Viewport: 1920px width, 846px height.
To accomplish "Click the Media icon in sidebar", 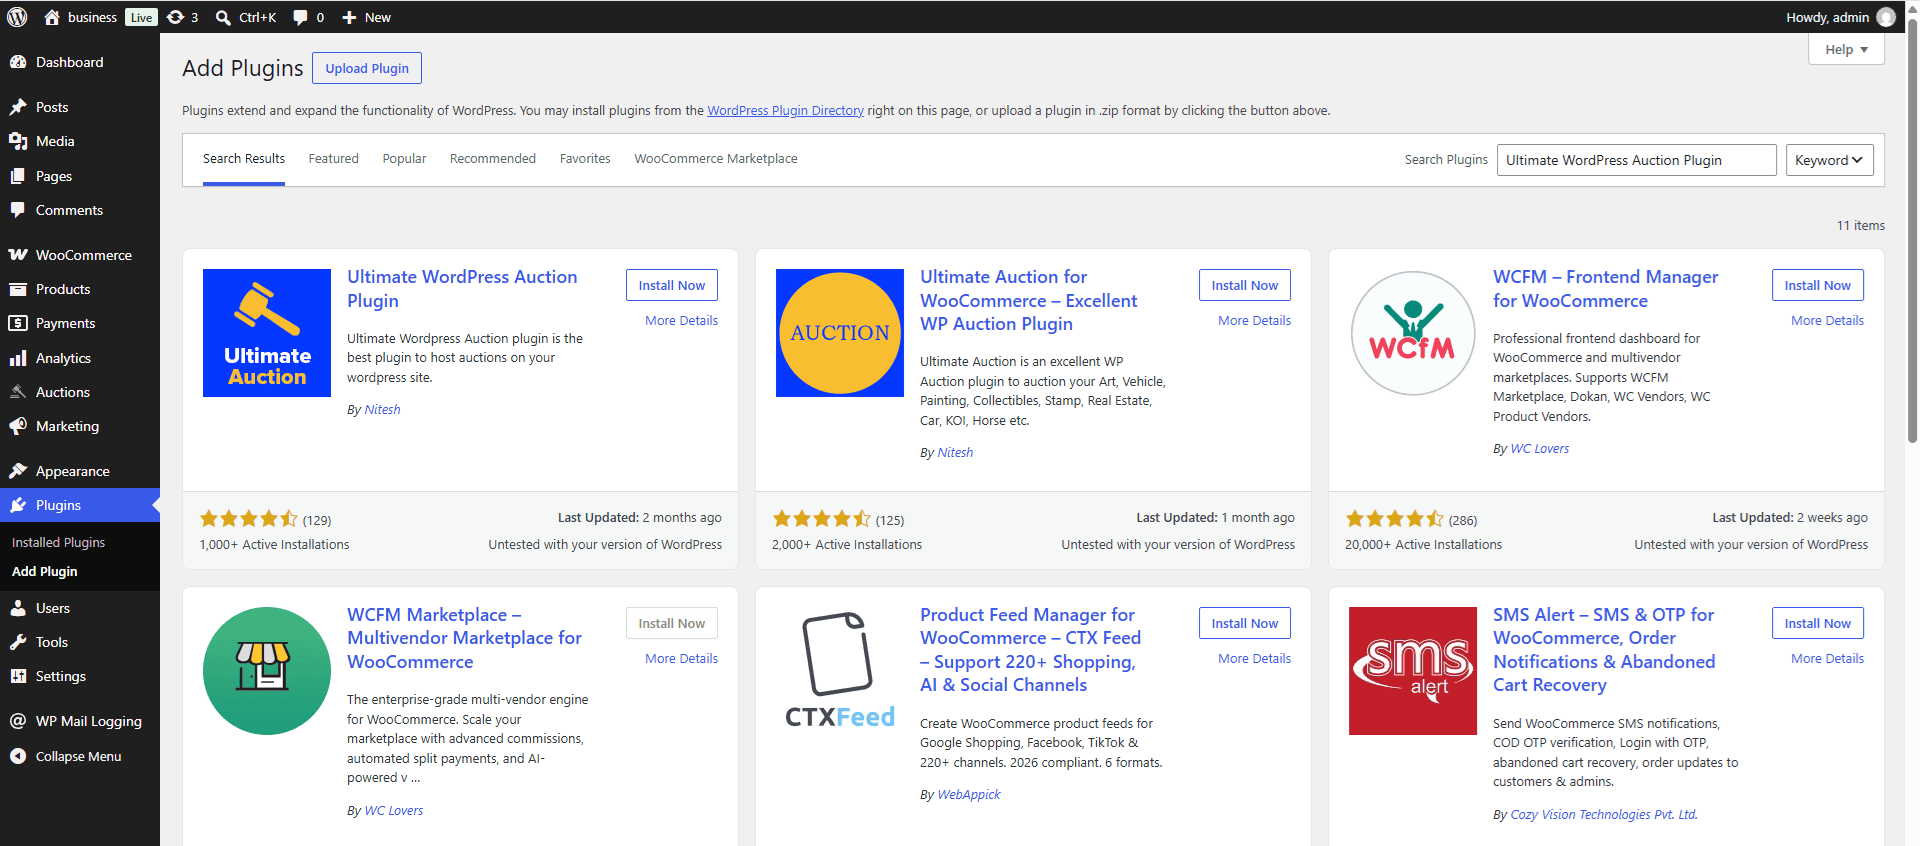I will 18,141.
